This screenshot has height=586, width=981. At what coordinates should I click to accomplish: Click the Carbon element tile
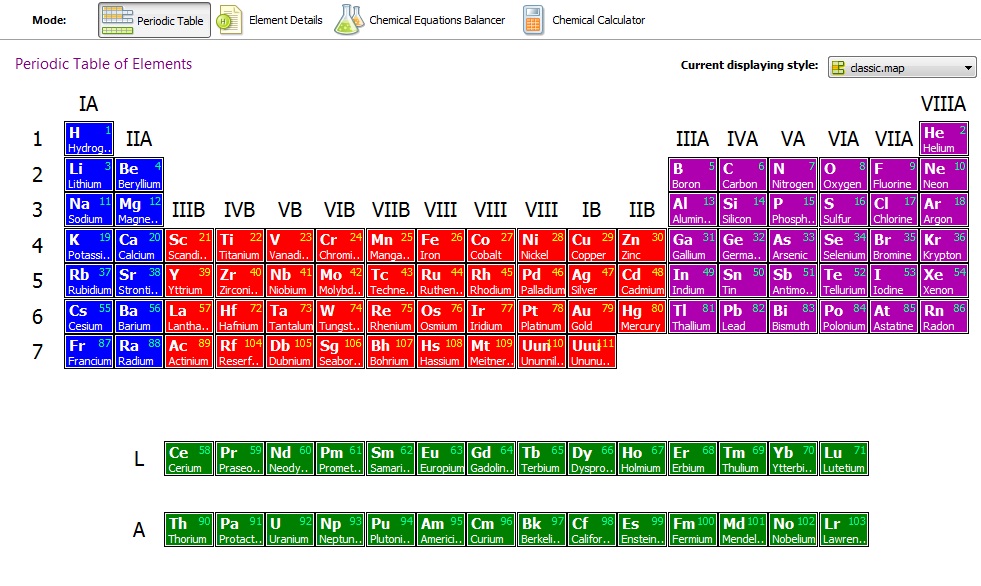[x=743, y=176]
